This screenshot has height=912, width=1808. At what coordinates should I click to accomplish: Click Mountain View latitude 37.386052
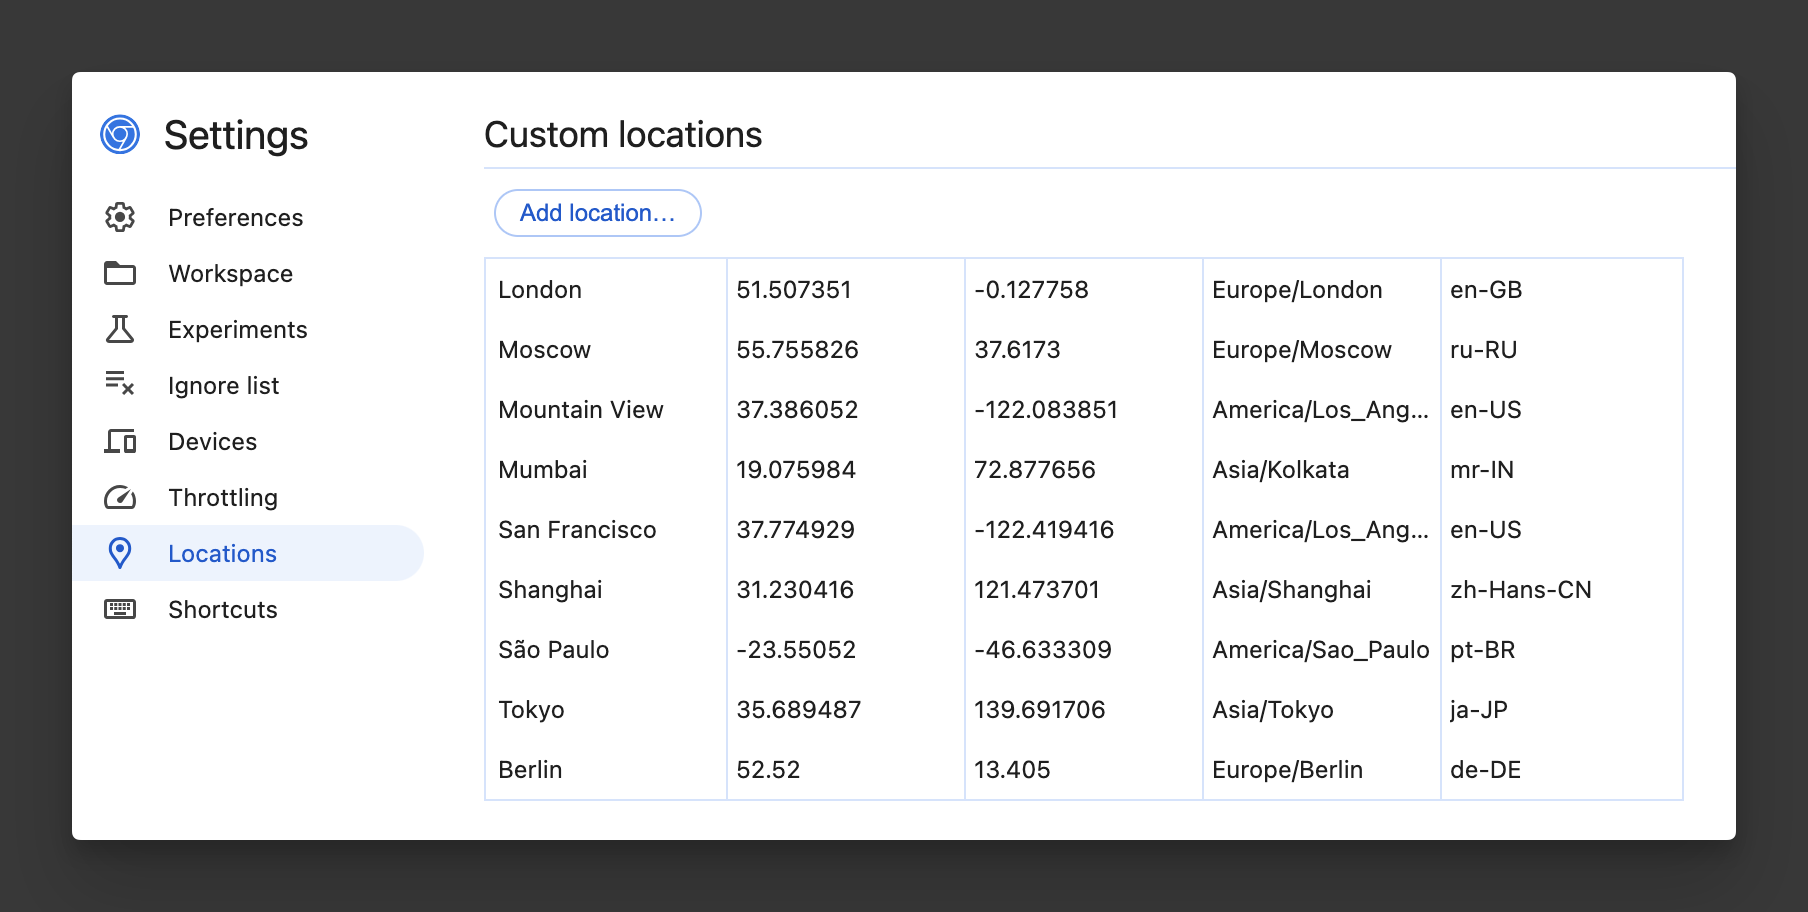pos(797,410)
